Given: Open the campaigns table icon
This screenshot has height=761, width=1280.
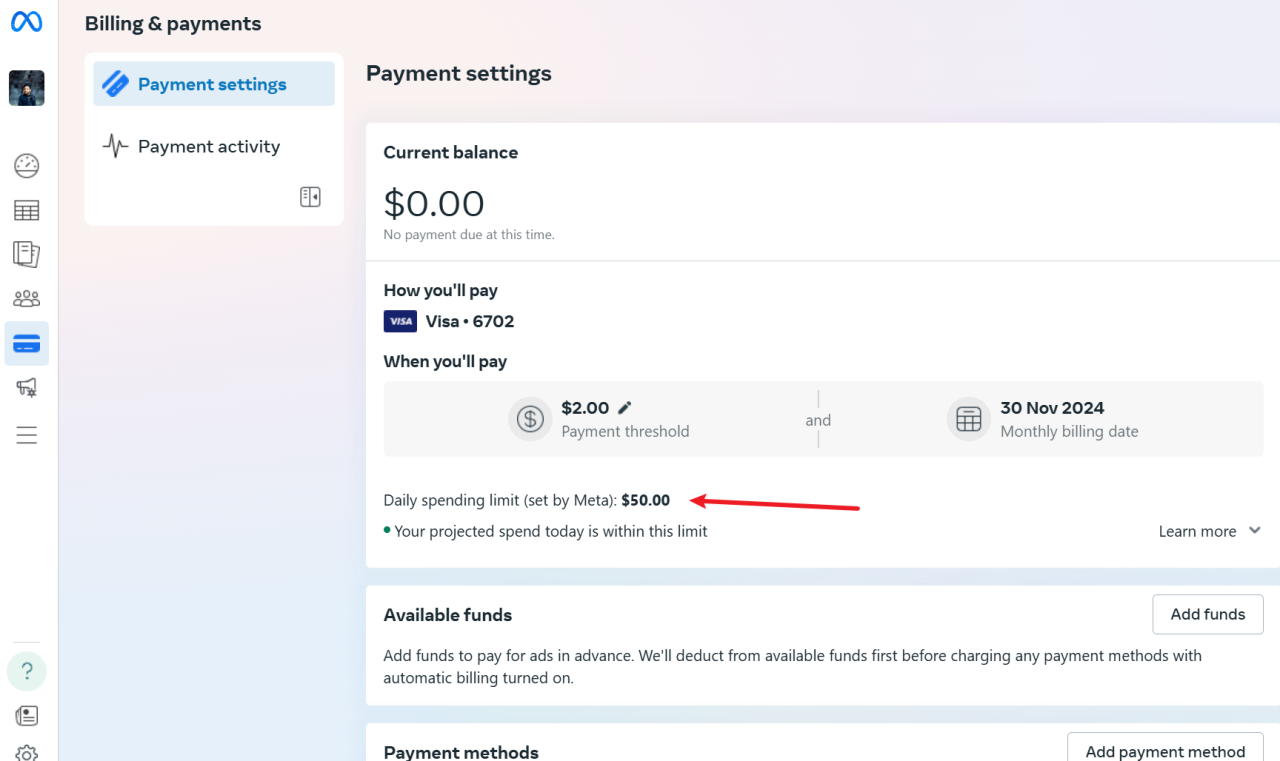Looking at the screenshot, I should coord(27,210).
